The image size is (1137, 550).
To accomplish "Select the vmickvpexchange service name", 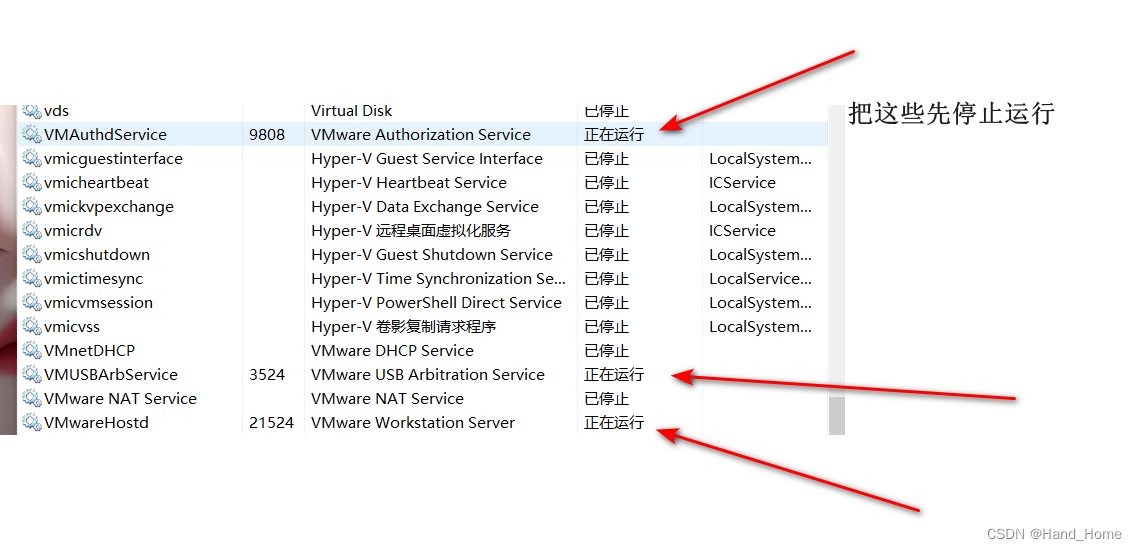I will 109,206.
